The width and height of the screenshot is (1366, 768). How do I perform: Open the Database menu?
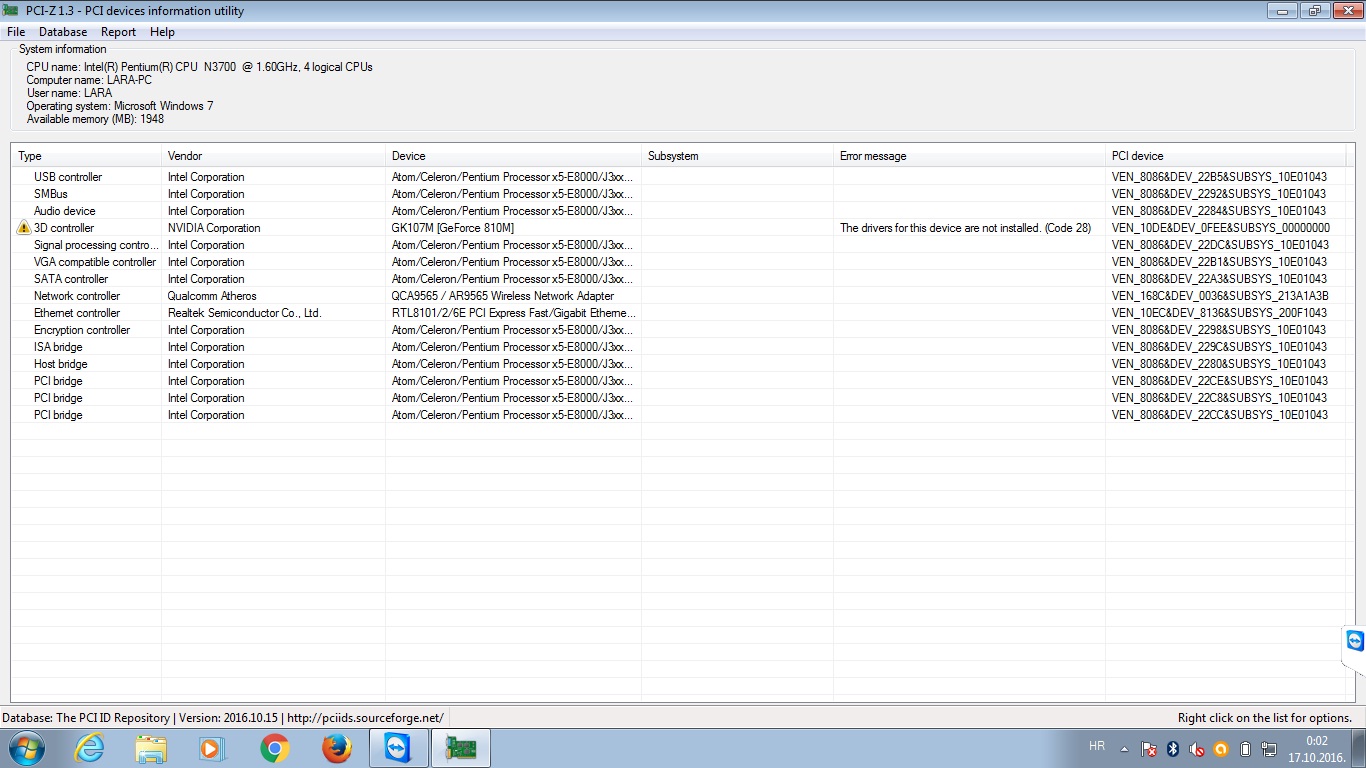[x=63, y=32]
